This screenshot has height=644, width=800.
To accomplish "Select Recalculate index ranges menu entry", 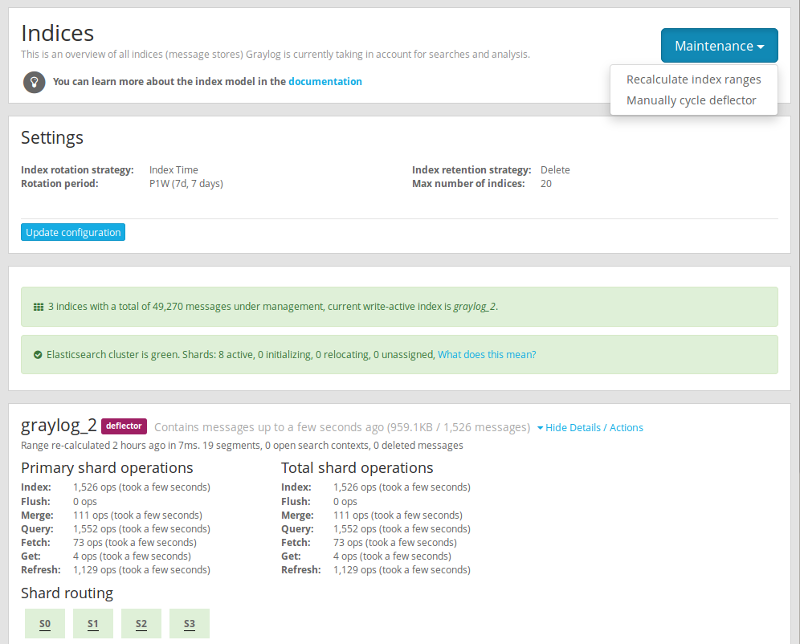I will coord(693,79).
